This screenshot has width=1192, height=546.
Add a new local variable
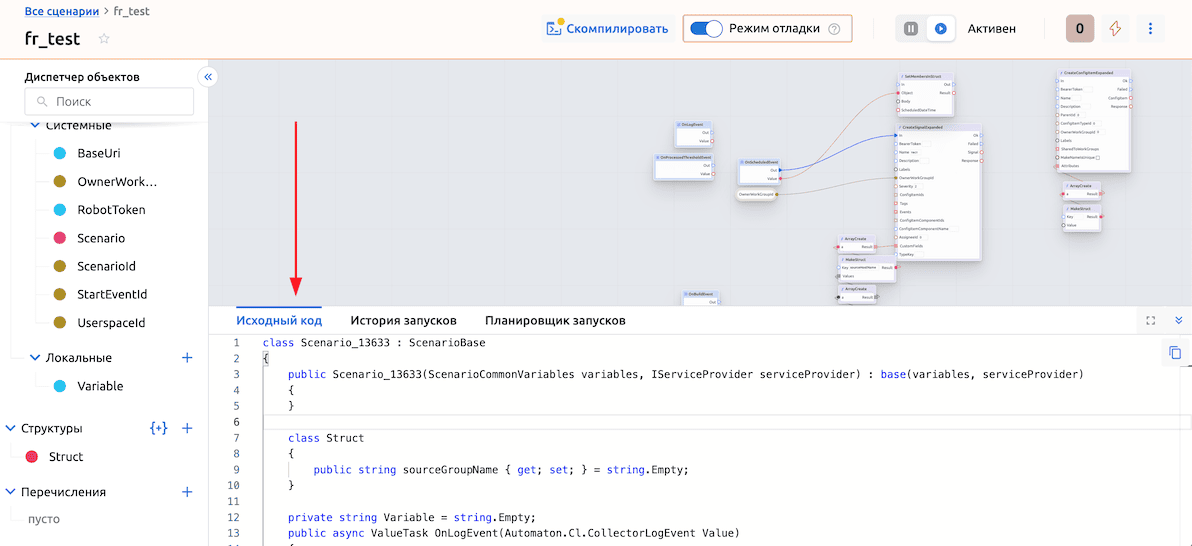186,358
